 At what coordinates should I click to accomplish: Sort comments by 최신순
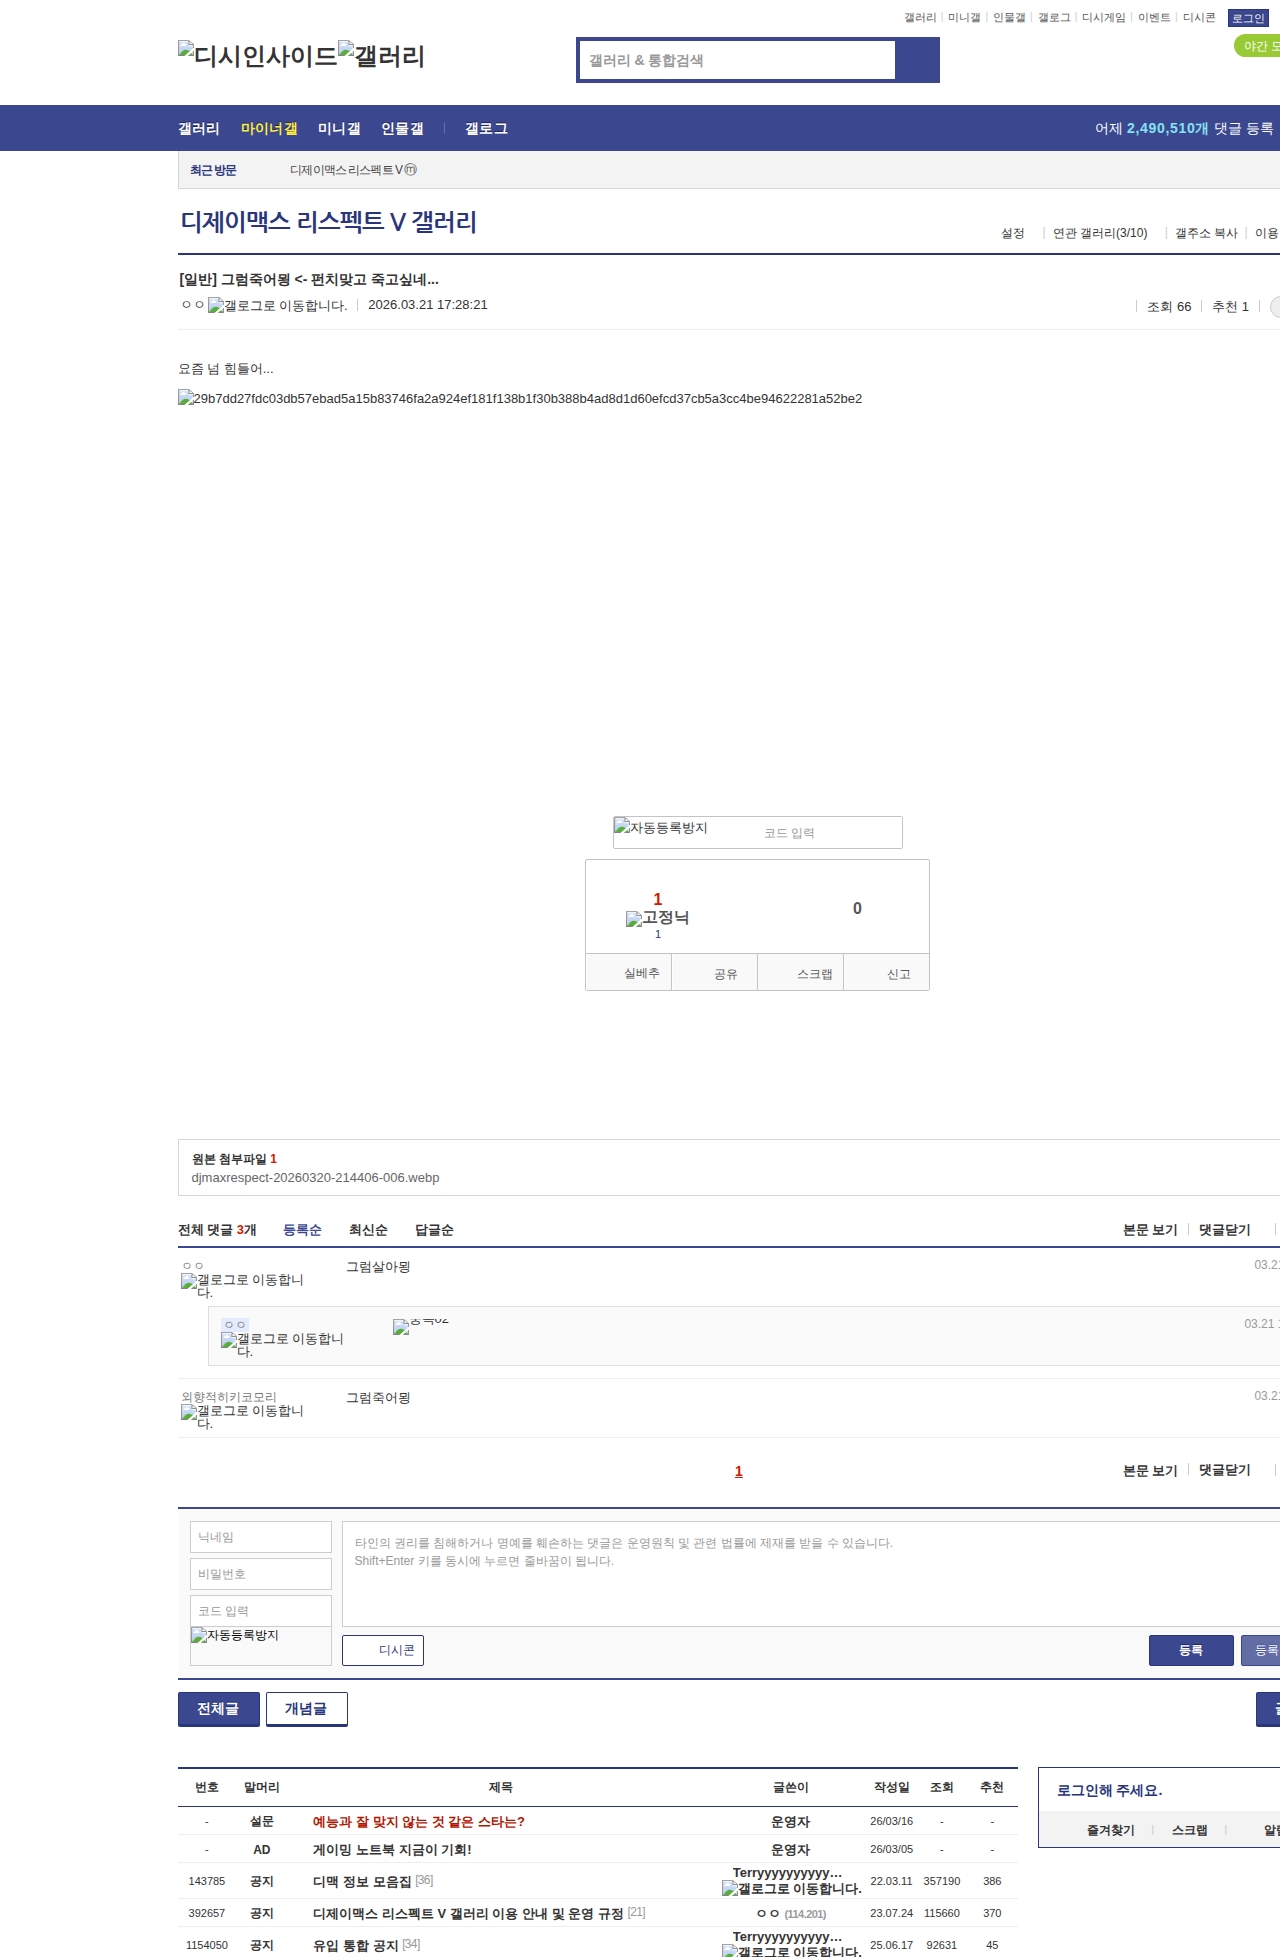point(368,1230)
